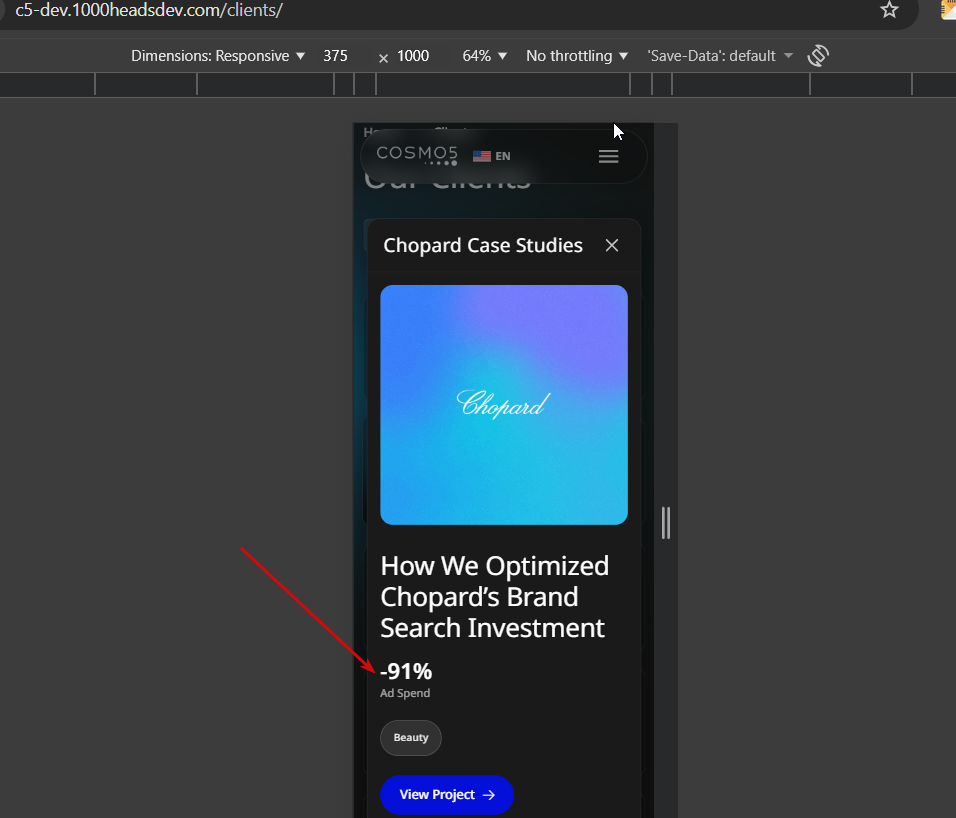Screen dimensions: 956x818
Task: Select the Beauty tag chip
Action: 411,738
